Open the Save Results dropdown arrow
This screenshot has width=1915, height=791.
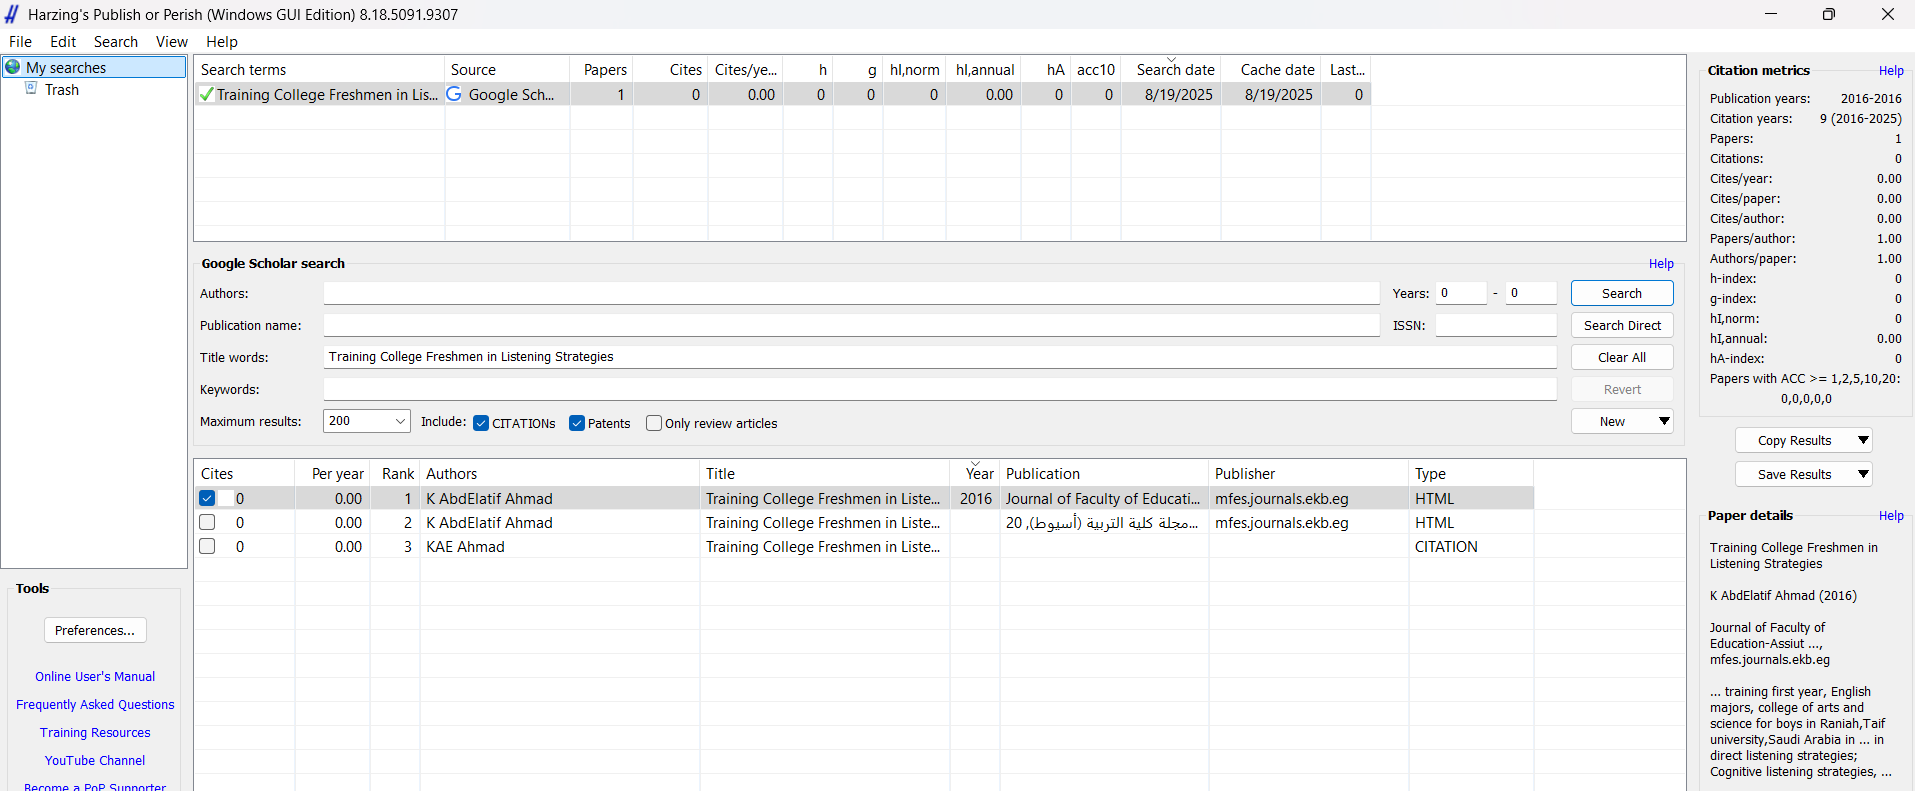[x=1863, y=474]
